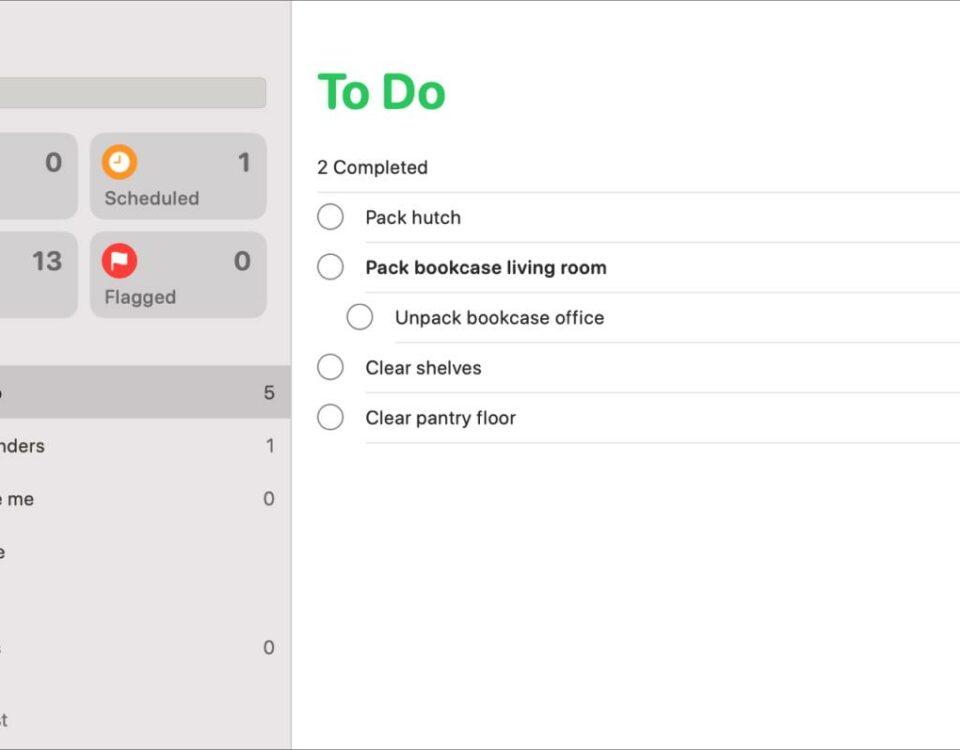This screenshot has height=750, width=960.
Task: Open the Scheduled smart list label
Action: pos(152,198)
